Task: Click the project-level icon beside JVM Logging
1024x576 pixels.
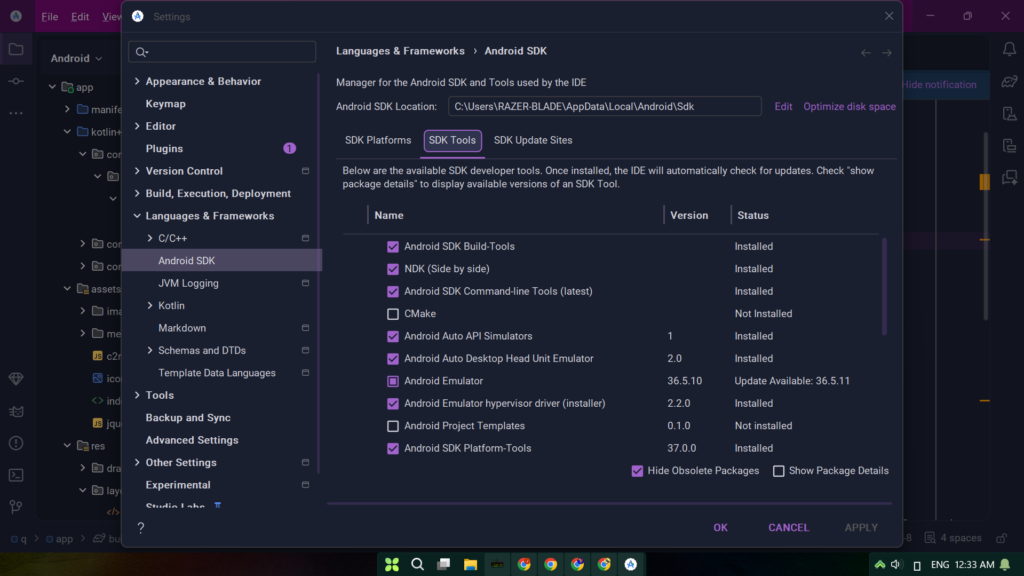Action: [305, 283]
